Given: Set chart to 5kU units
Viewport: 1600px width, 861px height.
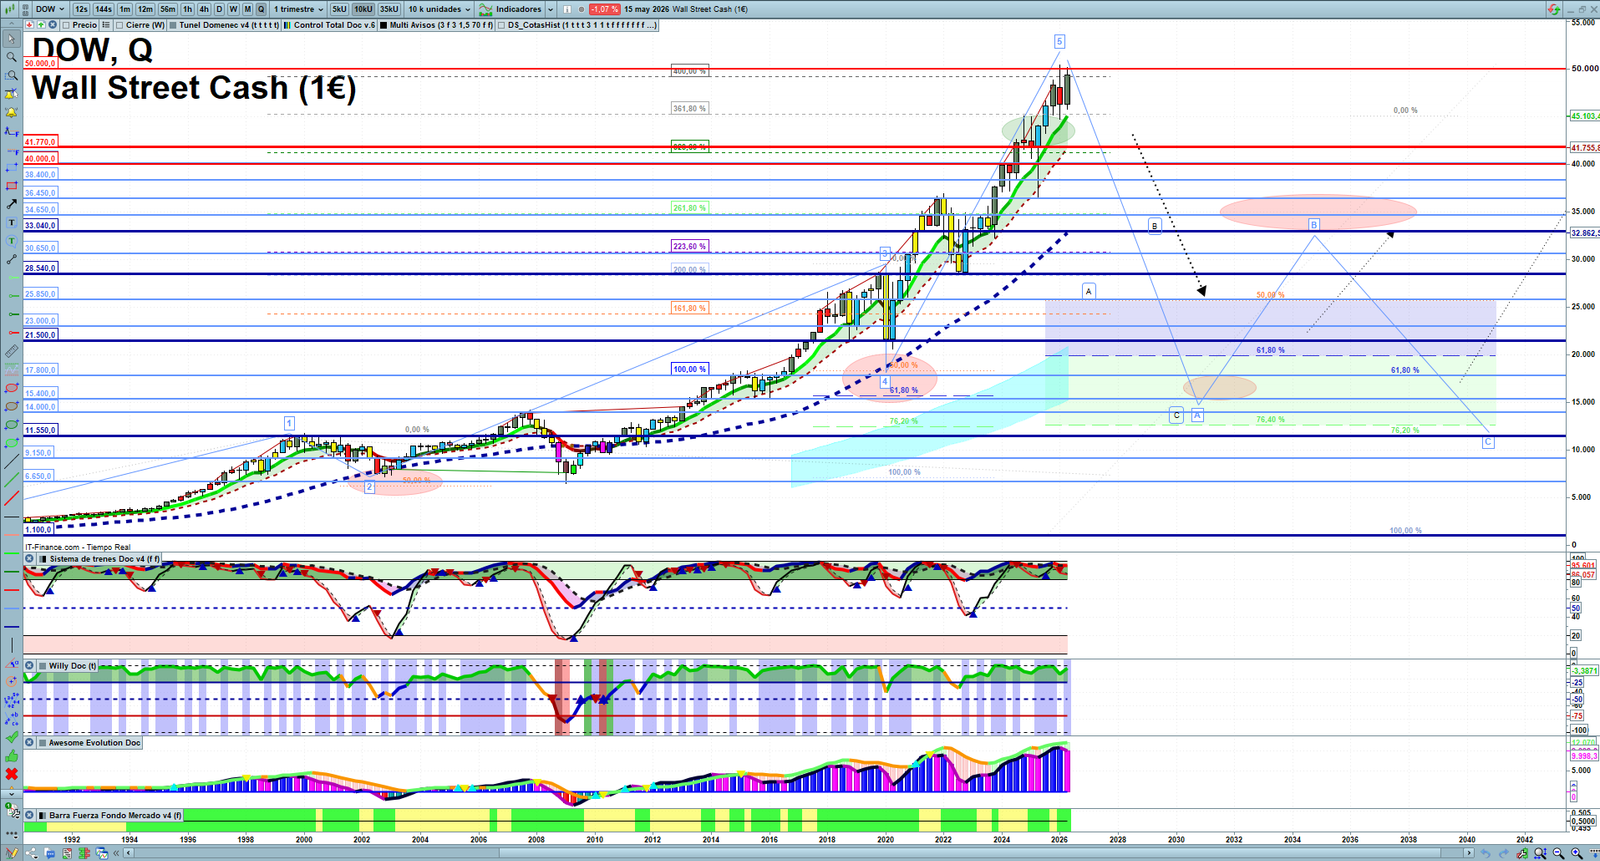Looking at the screenshot, I should coord(339,9).
